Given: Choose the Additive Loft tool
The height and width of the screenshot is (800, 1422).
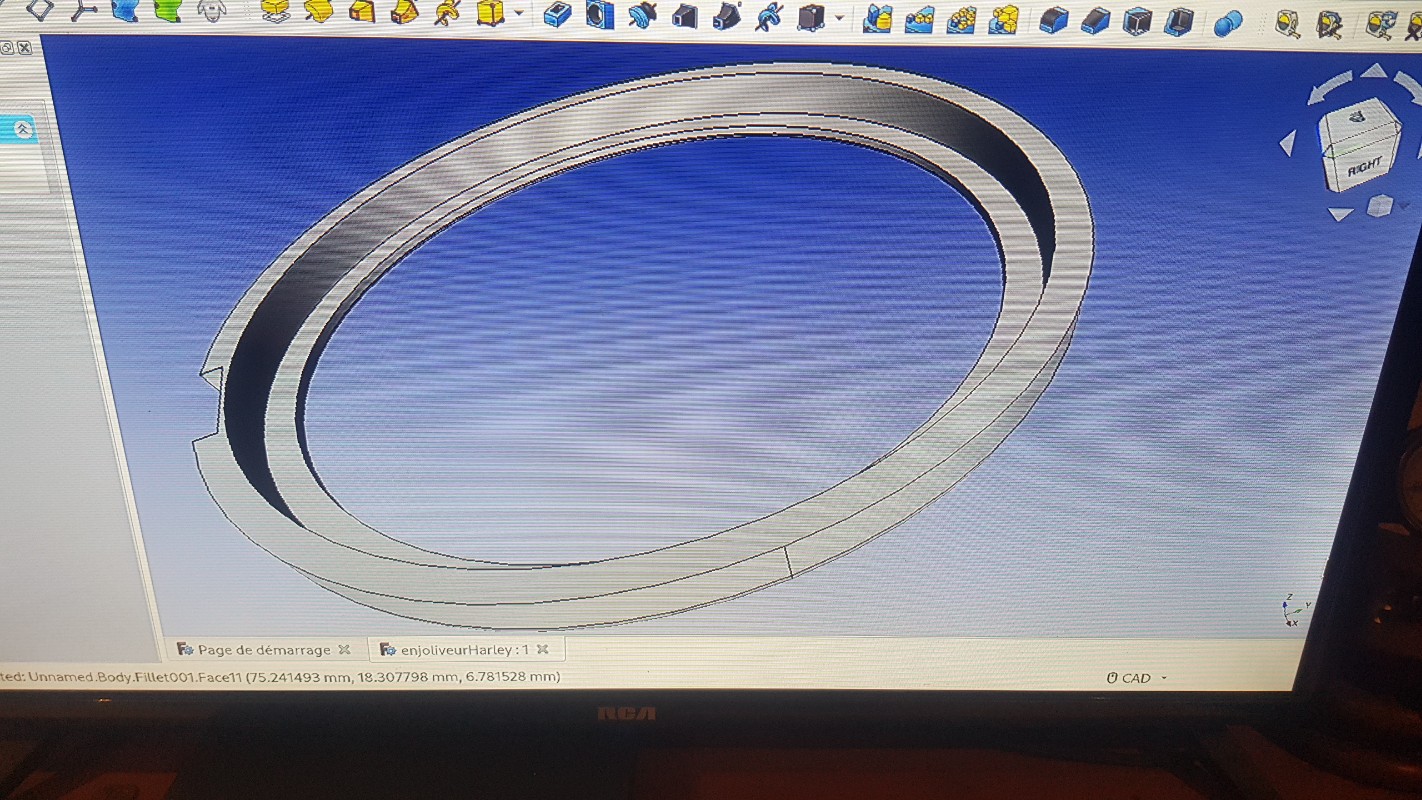Looking at the screenshot, I should (362, 12).
